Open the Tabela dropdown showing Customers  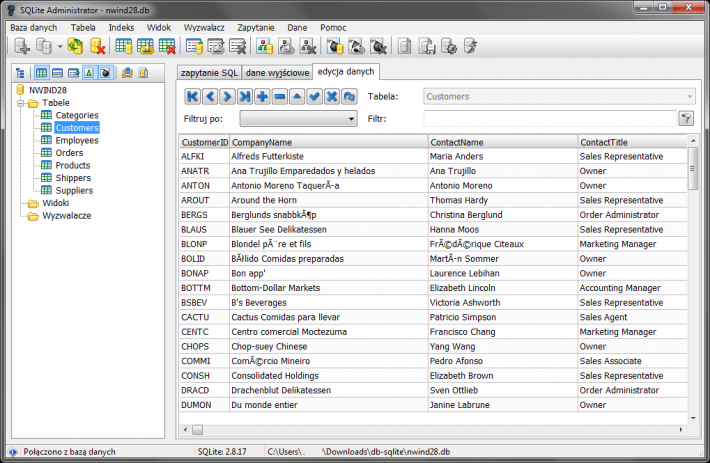pyautogui.click(x=559, y=96)
